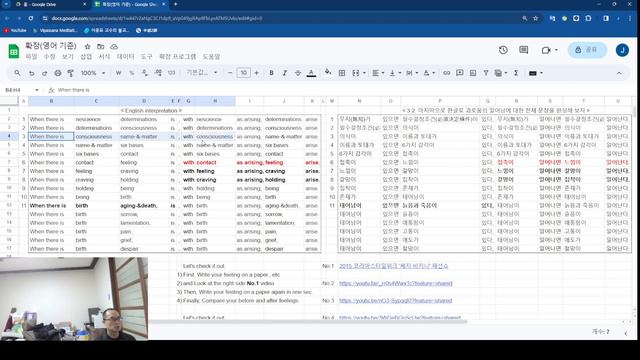Insert a comment from the toolbar
The image size is (640, 360).
(460, 73)
